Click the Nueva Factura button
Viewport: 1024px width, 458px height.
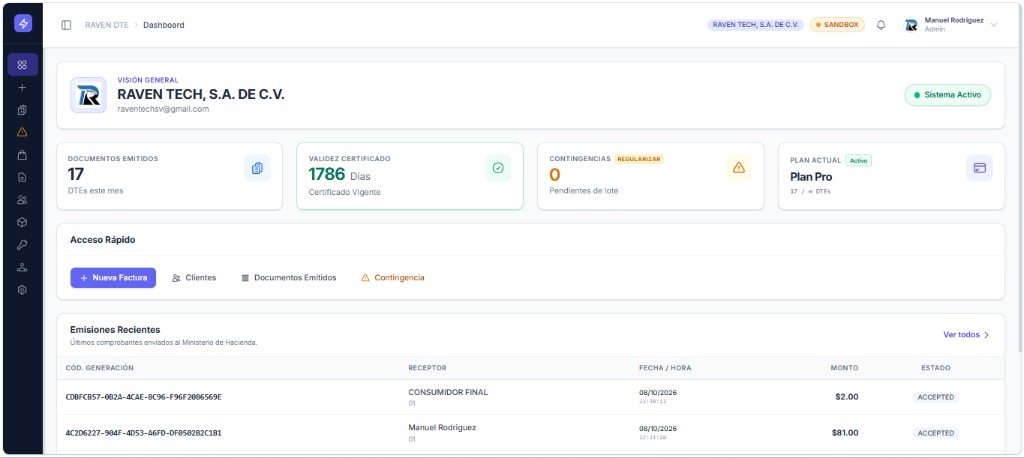(113, 278)
